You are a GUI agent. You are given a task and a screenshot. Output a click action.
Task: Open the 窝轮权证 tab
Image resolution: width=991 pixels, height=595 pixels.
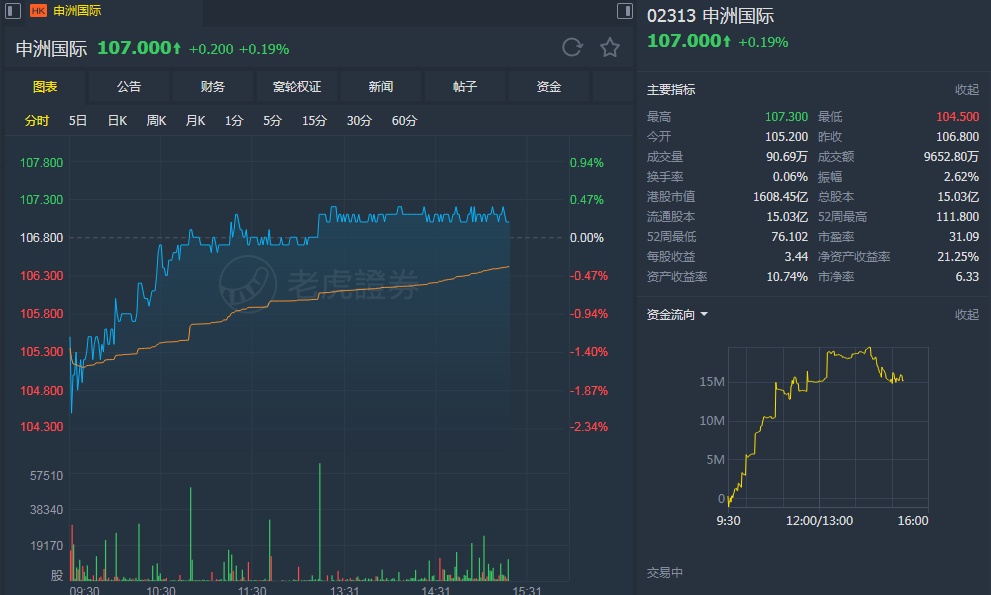[297, 87]
